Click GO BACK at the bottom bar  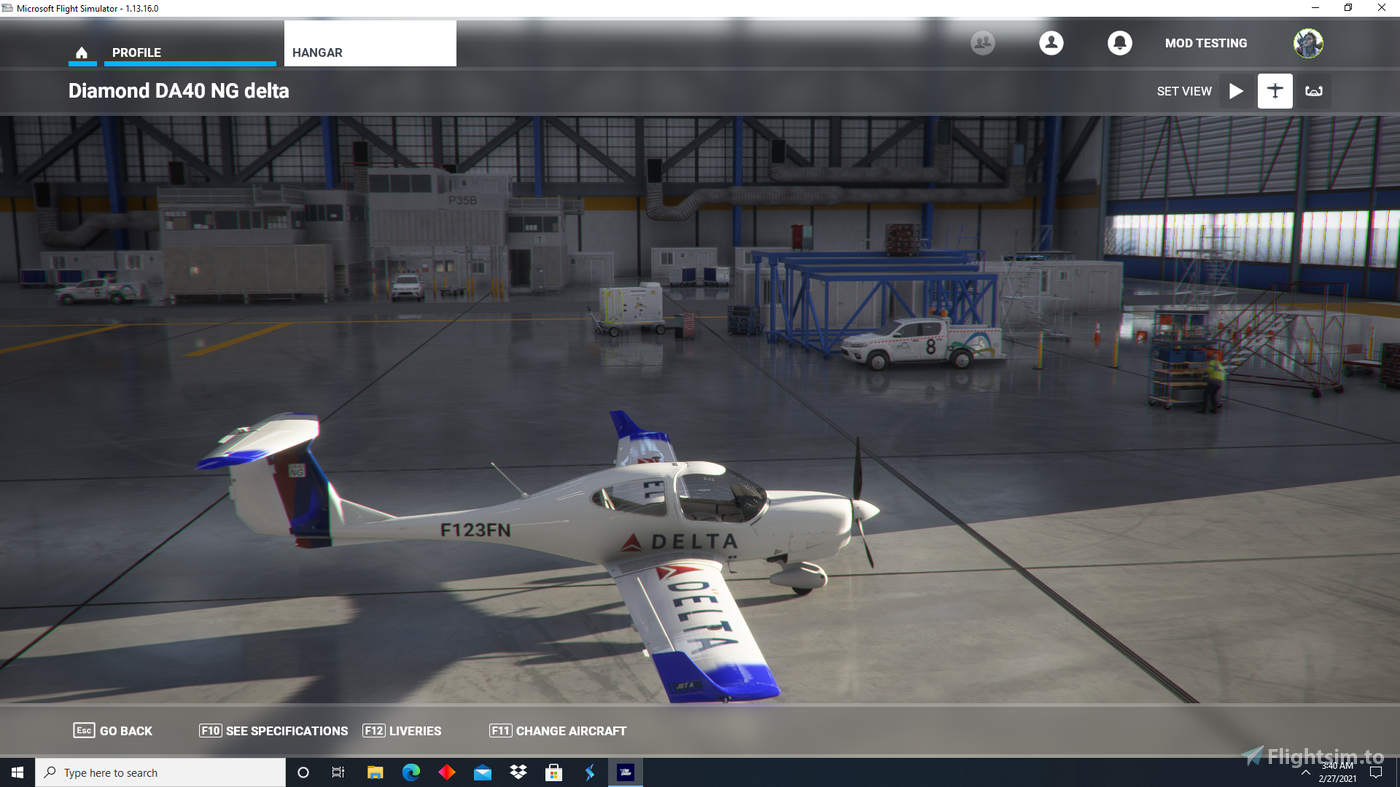113,730
